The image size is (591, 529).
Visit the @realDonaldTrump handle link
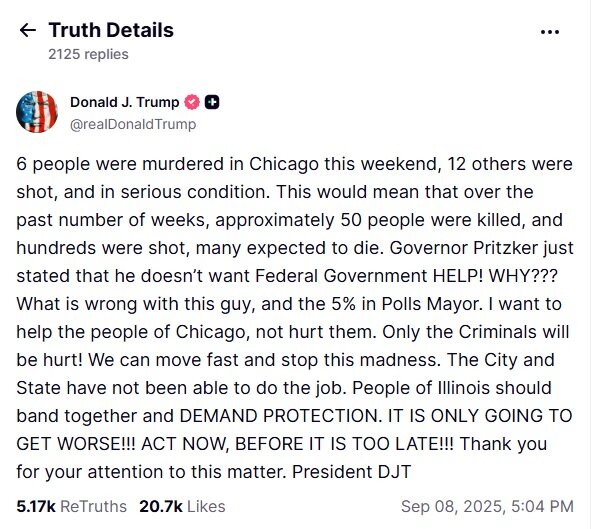click(x=133, y=124)
